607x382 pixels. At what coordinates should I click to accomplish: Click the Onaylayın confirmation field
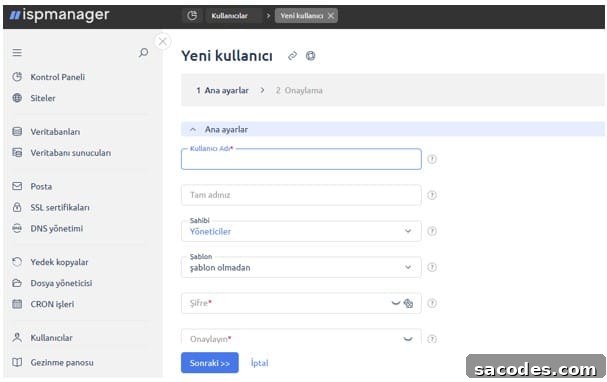click(x=301, y=337)
